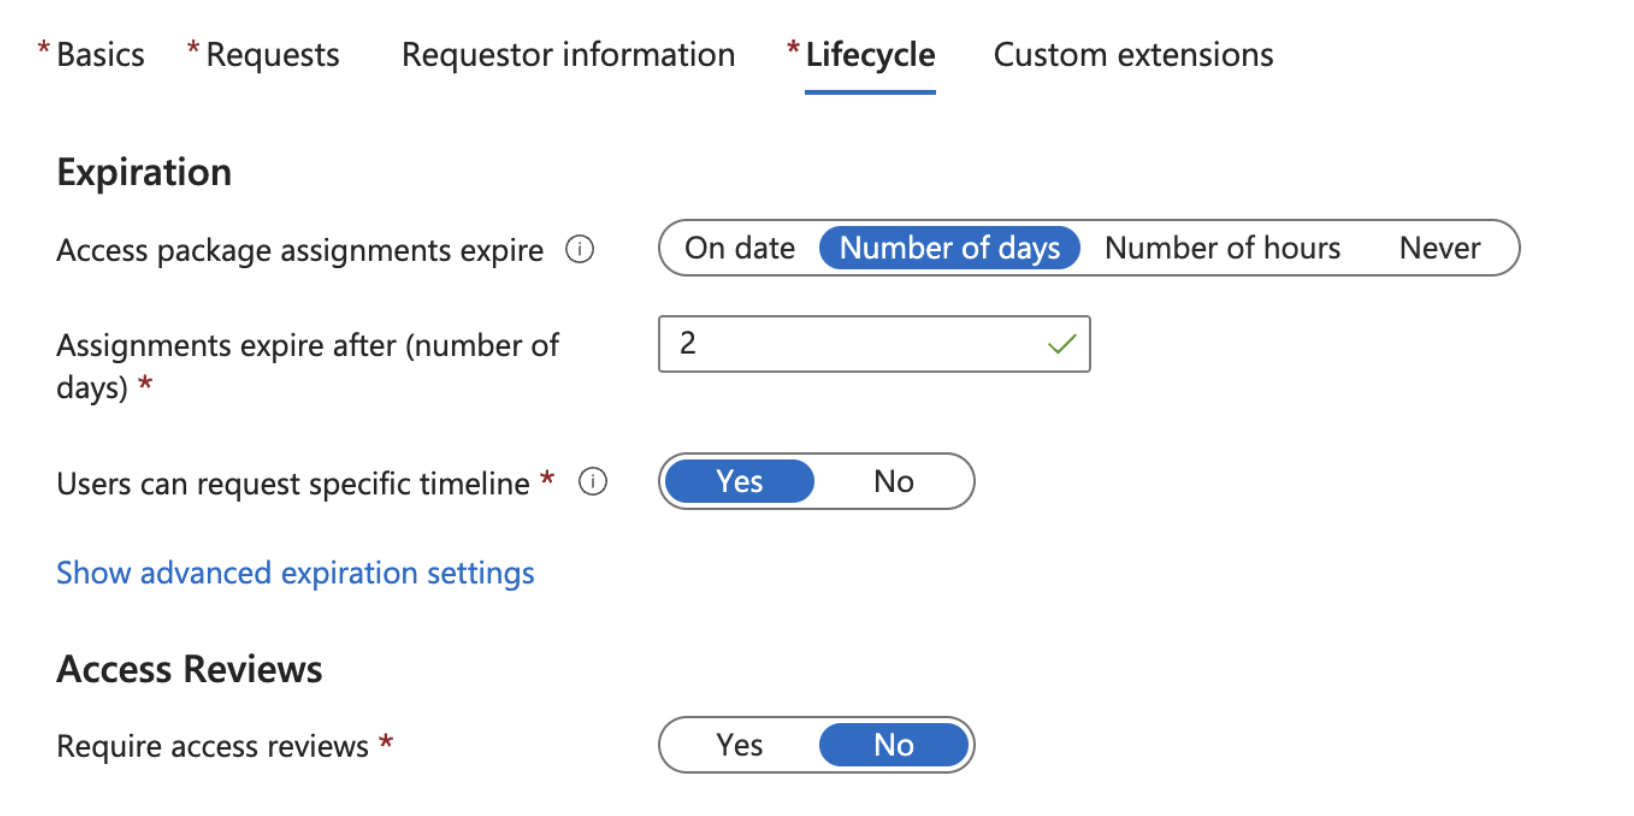Keep No selected for require access reviews
Image resolution: width=1634 pixels, height=816 pixels.
(x=894, y=744)
